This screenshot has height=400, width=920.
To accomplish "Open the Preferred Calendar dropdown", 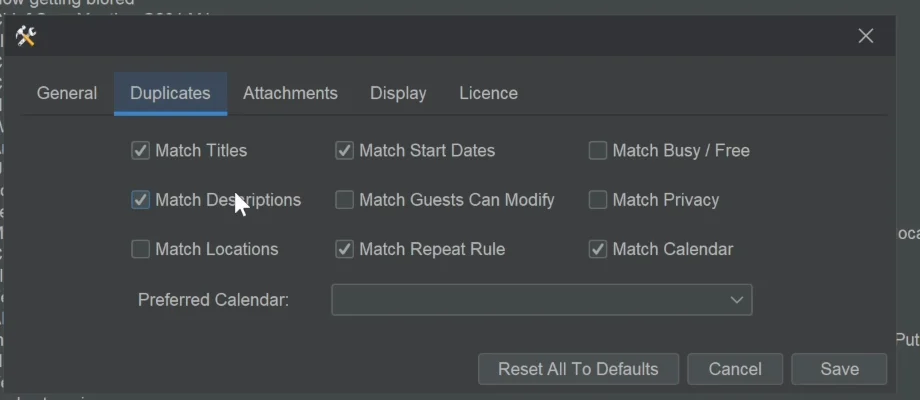I will (x=542, y=300).
